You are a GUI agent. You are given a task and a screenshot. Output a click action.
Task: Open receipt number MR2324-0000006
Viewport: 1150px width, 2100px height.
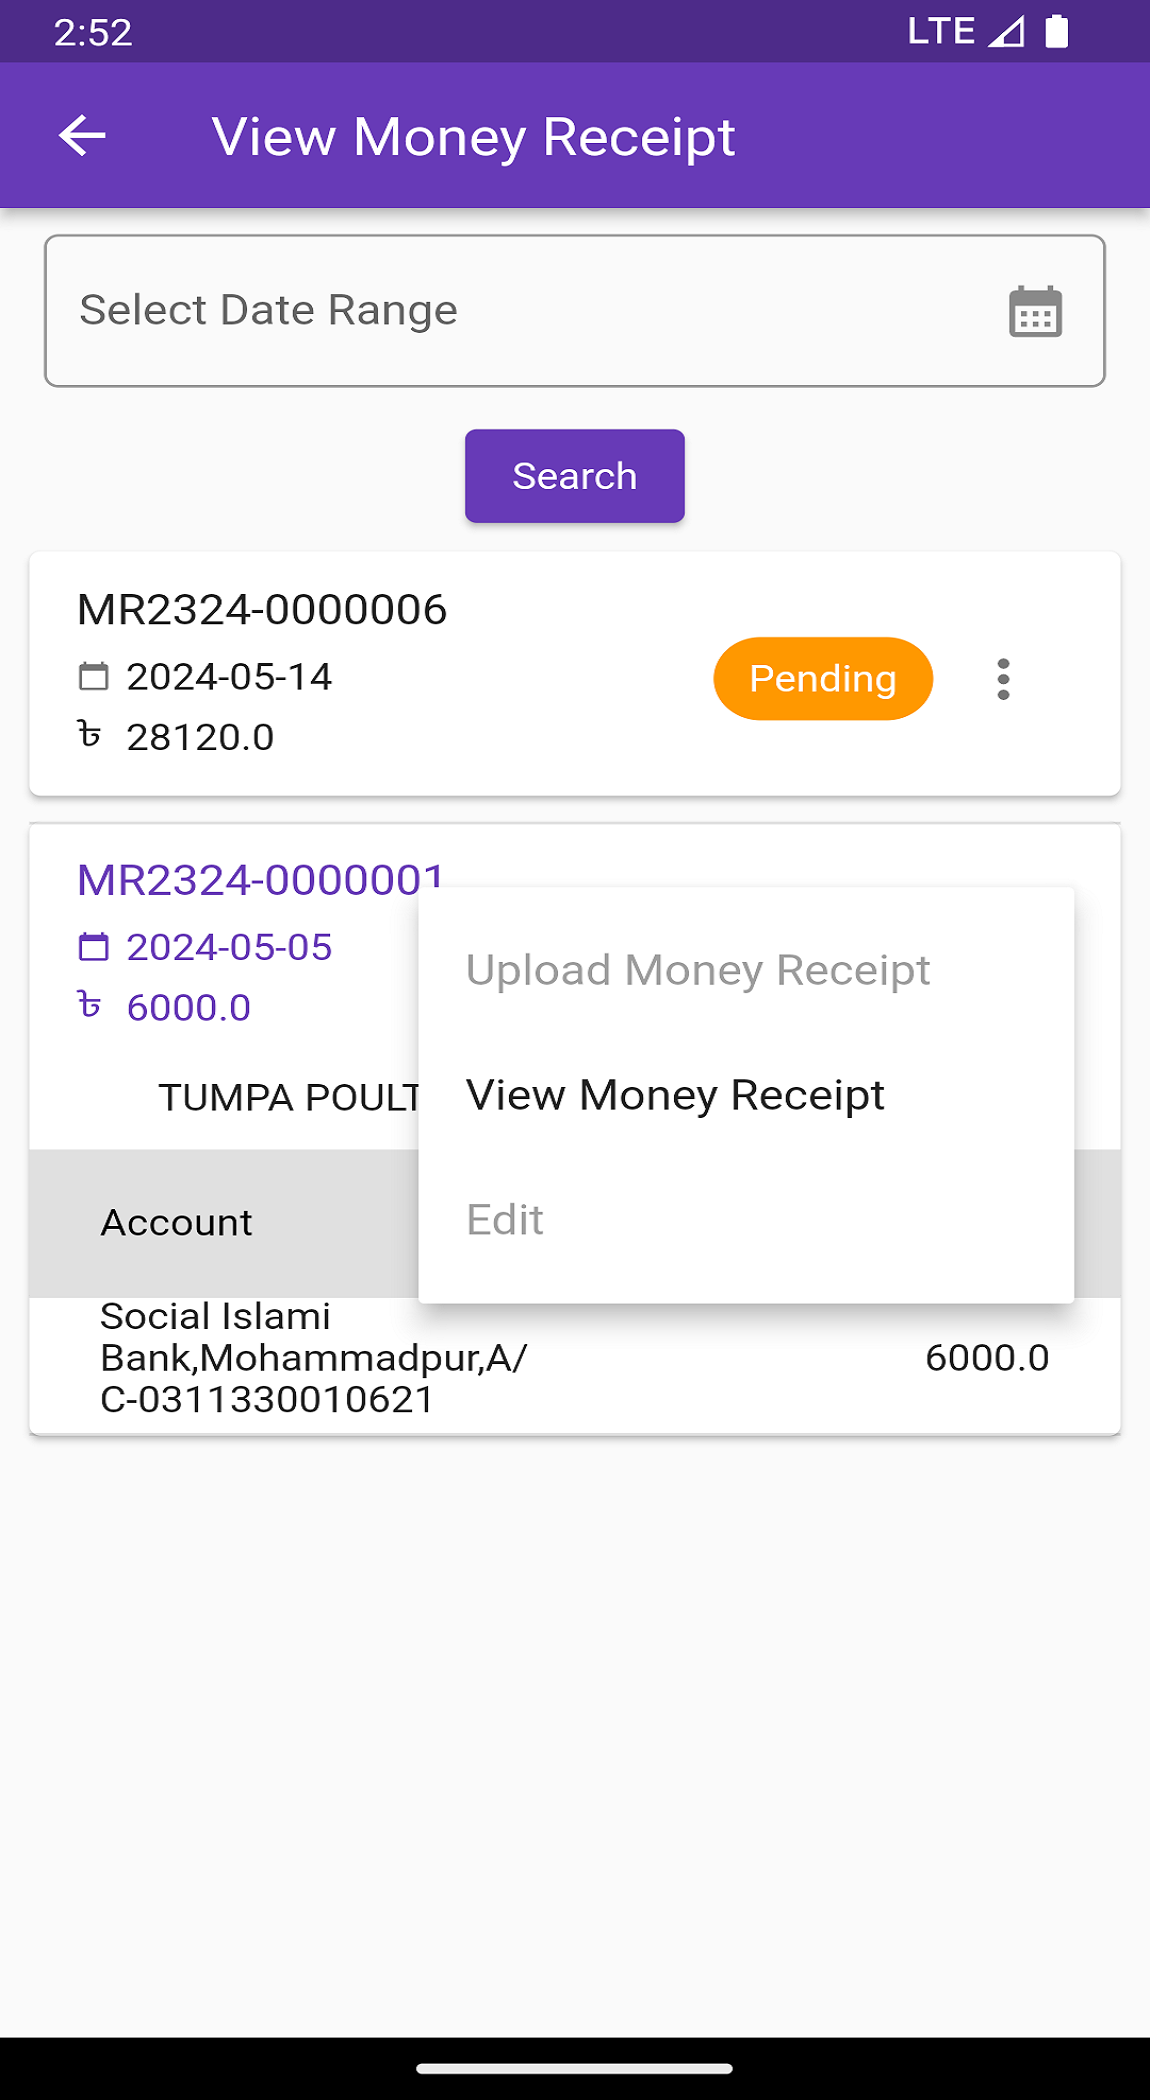coord(262,610)
